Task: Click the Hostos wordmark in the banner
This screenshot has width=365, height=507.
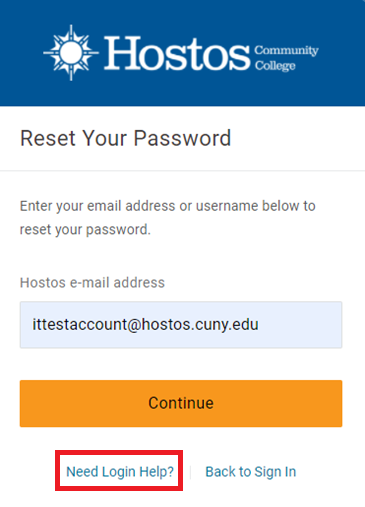Action: [x=177, y=54]
